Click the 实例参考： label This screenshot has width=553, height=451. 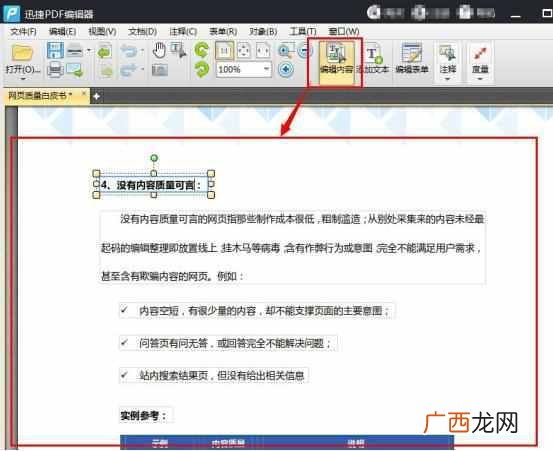[144, 415]
